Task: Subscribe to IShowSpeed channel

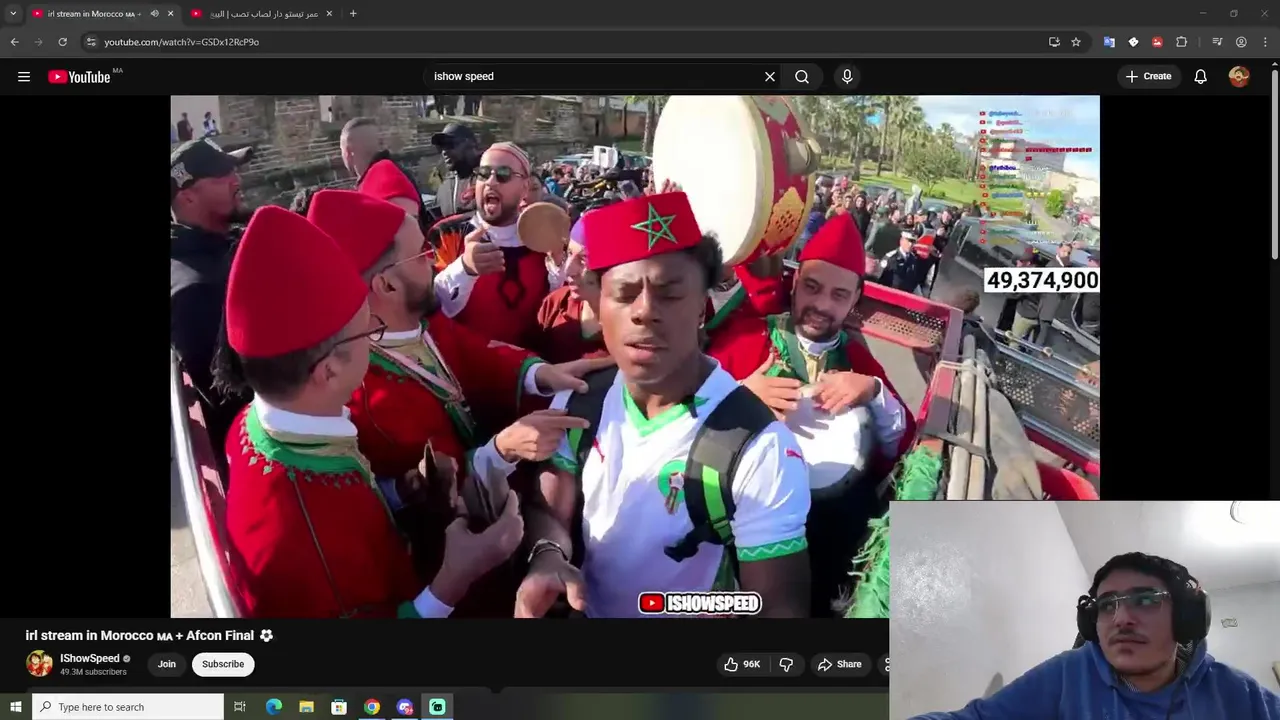Action: tap(223, 664)
